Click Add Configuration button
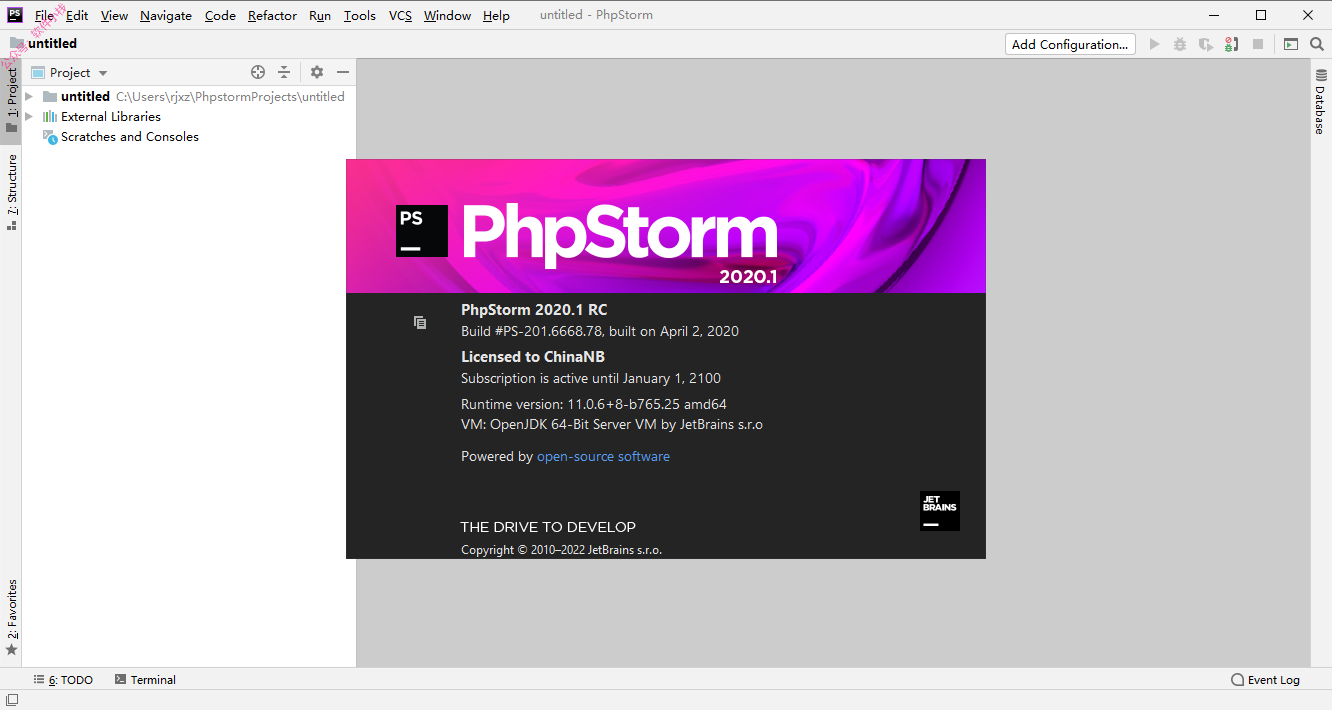Screen dimensions: 1332x710 1070,44
